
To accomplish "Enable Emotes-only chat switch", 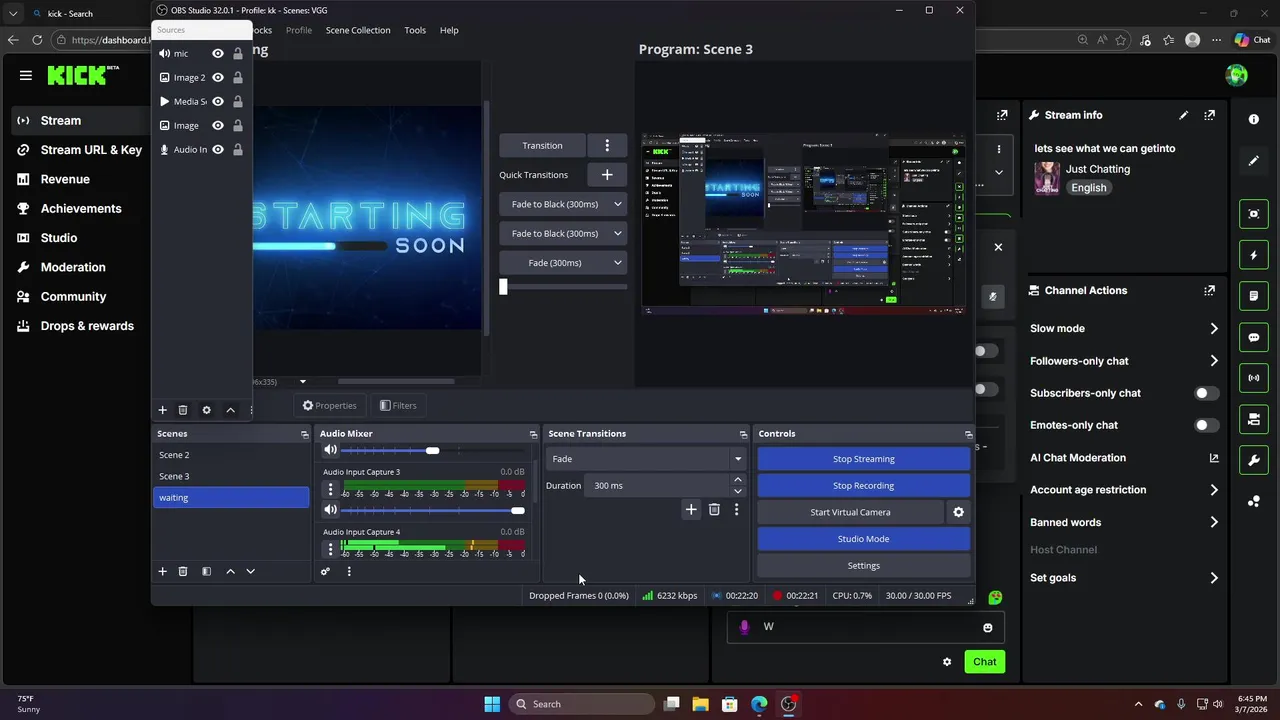I will 1207,425.
